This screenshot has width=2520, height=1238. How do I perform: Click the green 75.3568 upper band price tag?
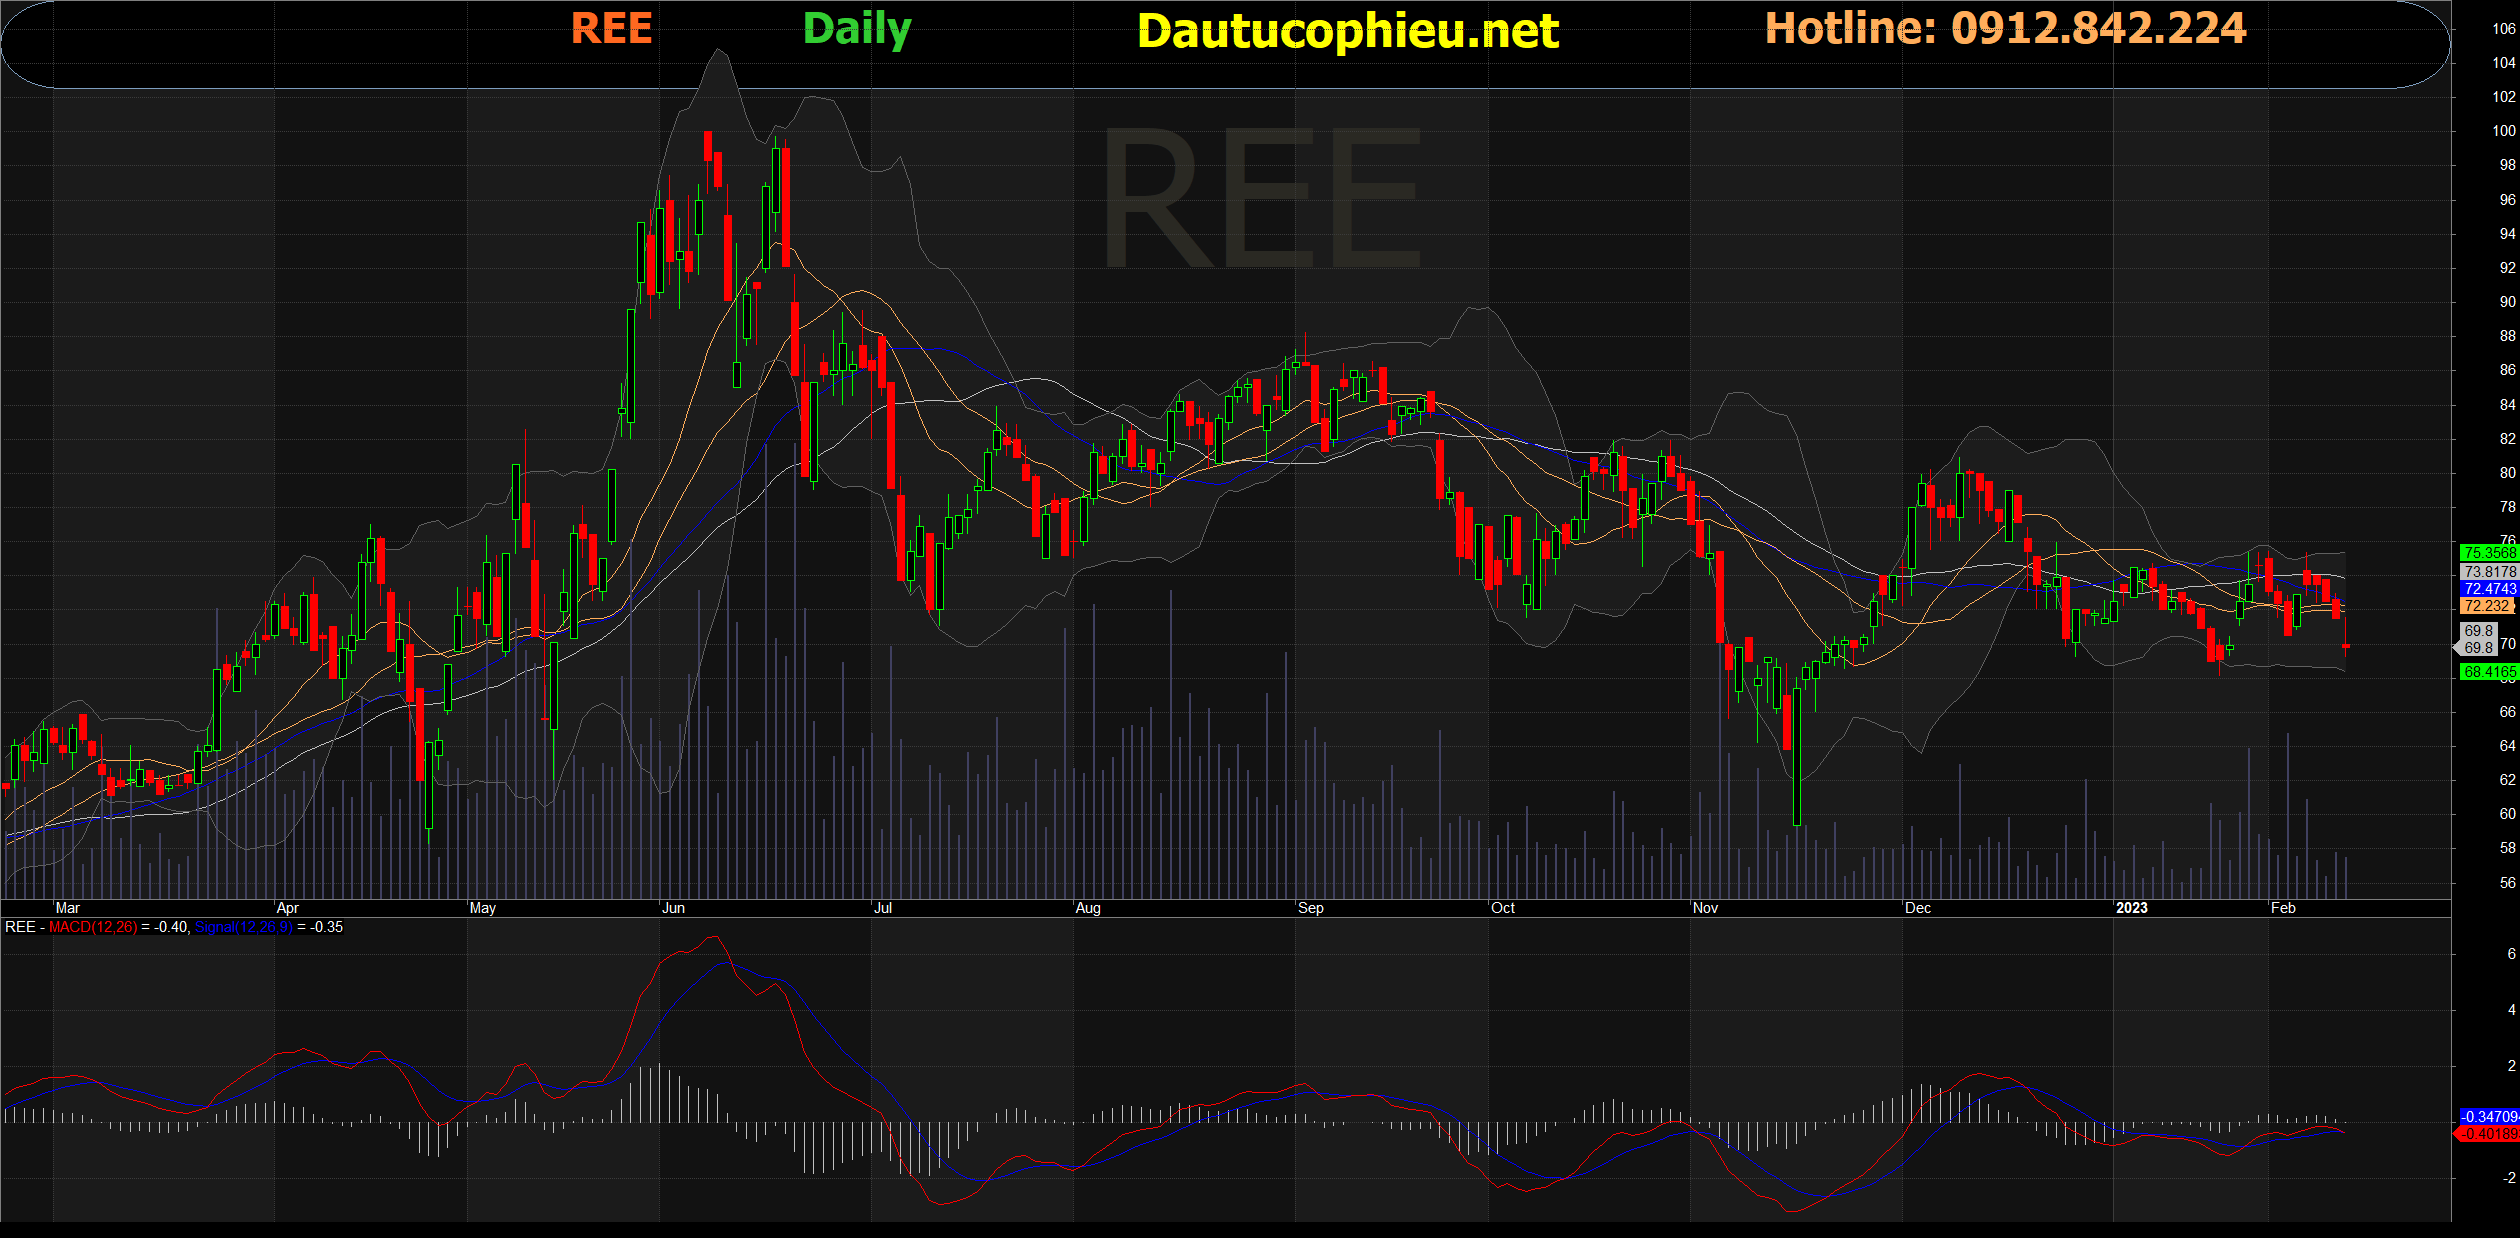coord(2488,553)
